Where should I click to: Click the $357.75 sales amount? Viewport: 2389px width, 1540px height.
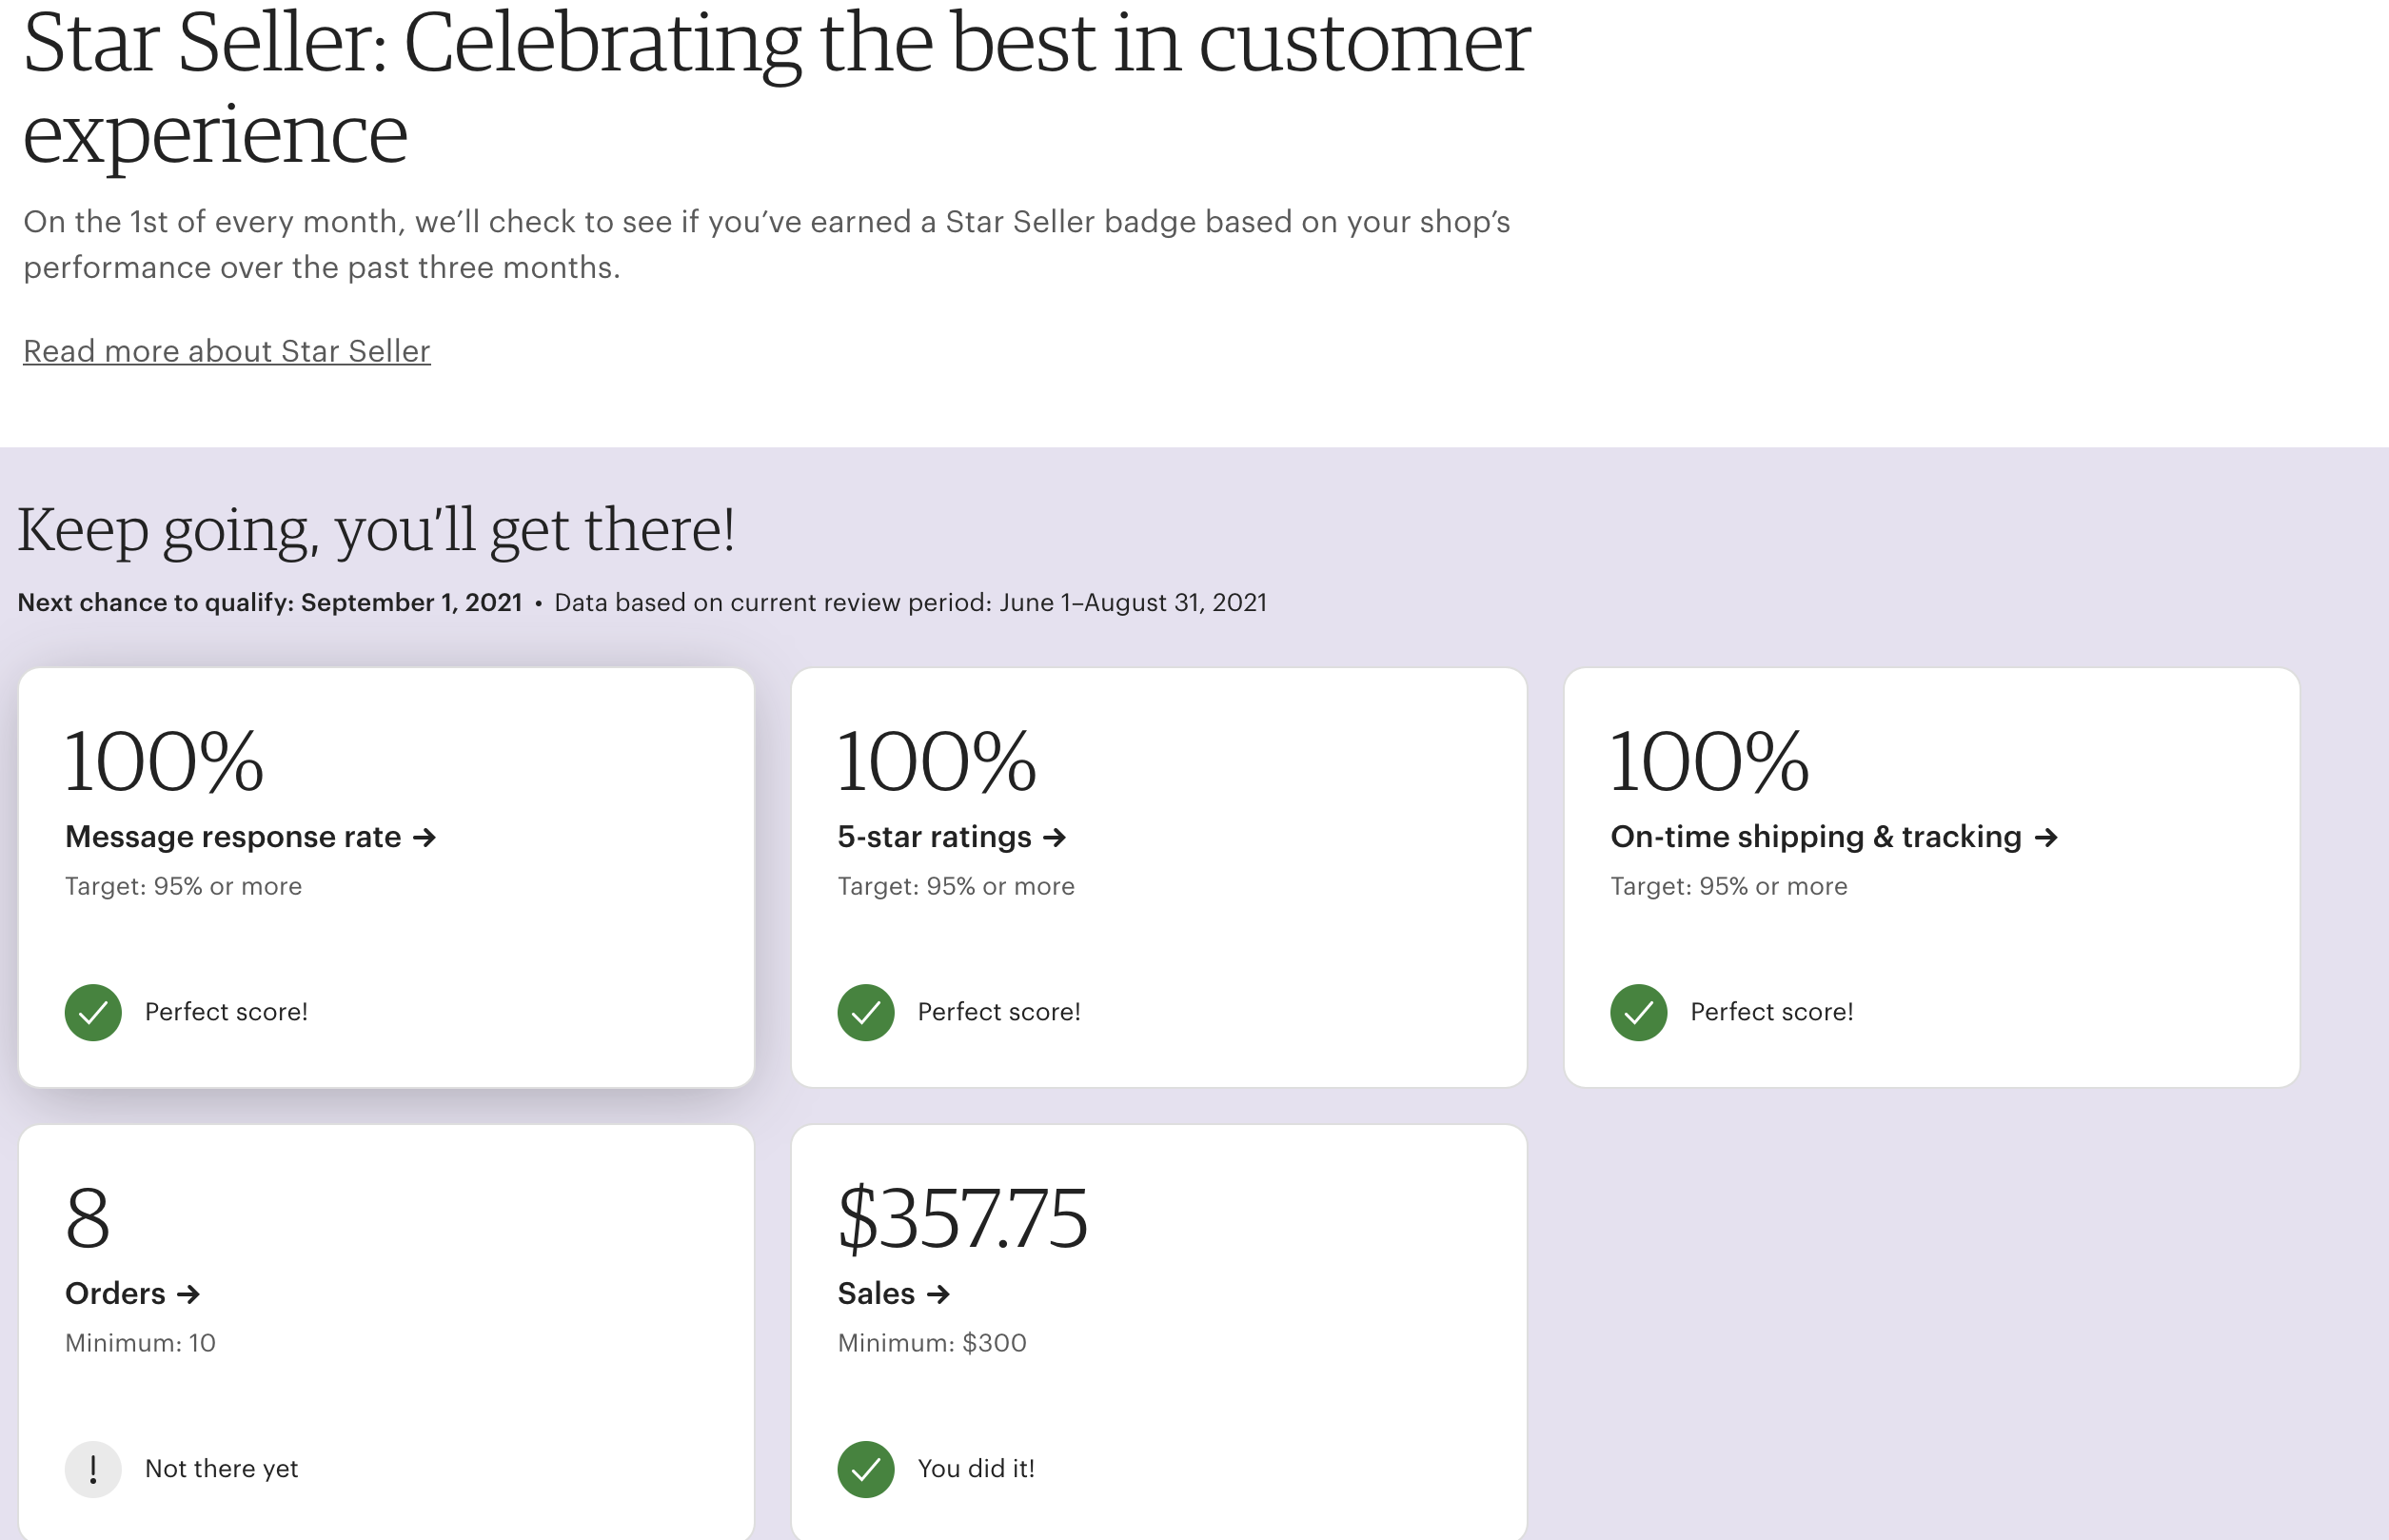pyautogui.click(x=962, y=1218)
